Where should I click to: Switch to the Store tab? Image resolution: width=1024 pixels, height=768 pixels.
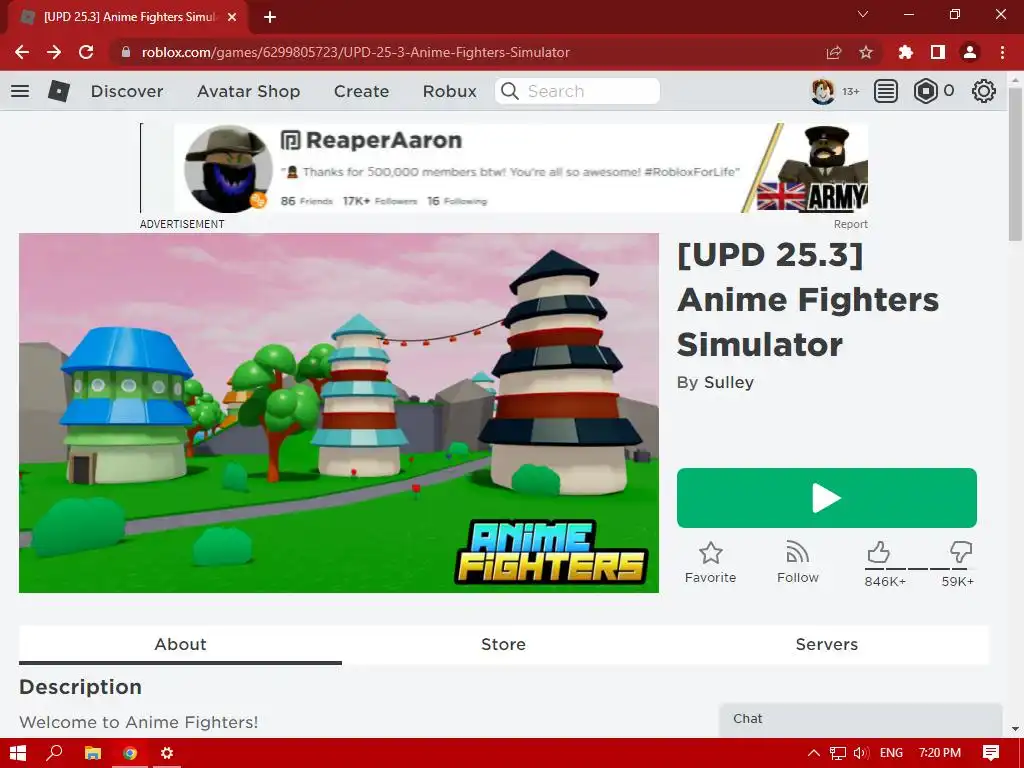[x=504, y=644]
